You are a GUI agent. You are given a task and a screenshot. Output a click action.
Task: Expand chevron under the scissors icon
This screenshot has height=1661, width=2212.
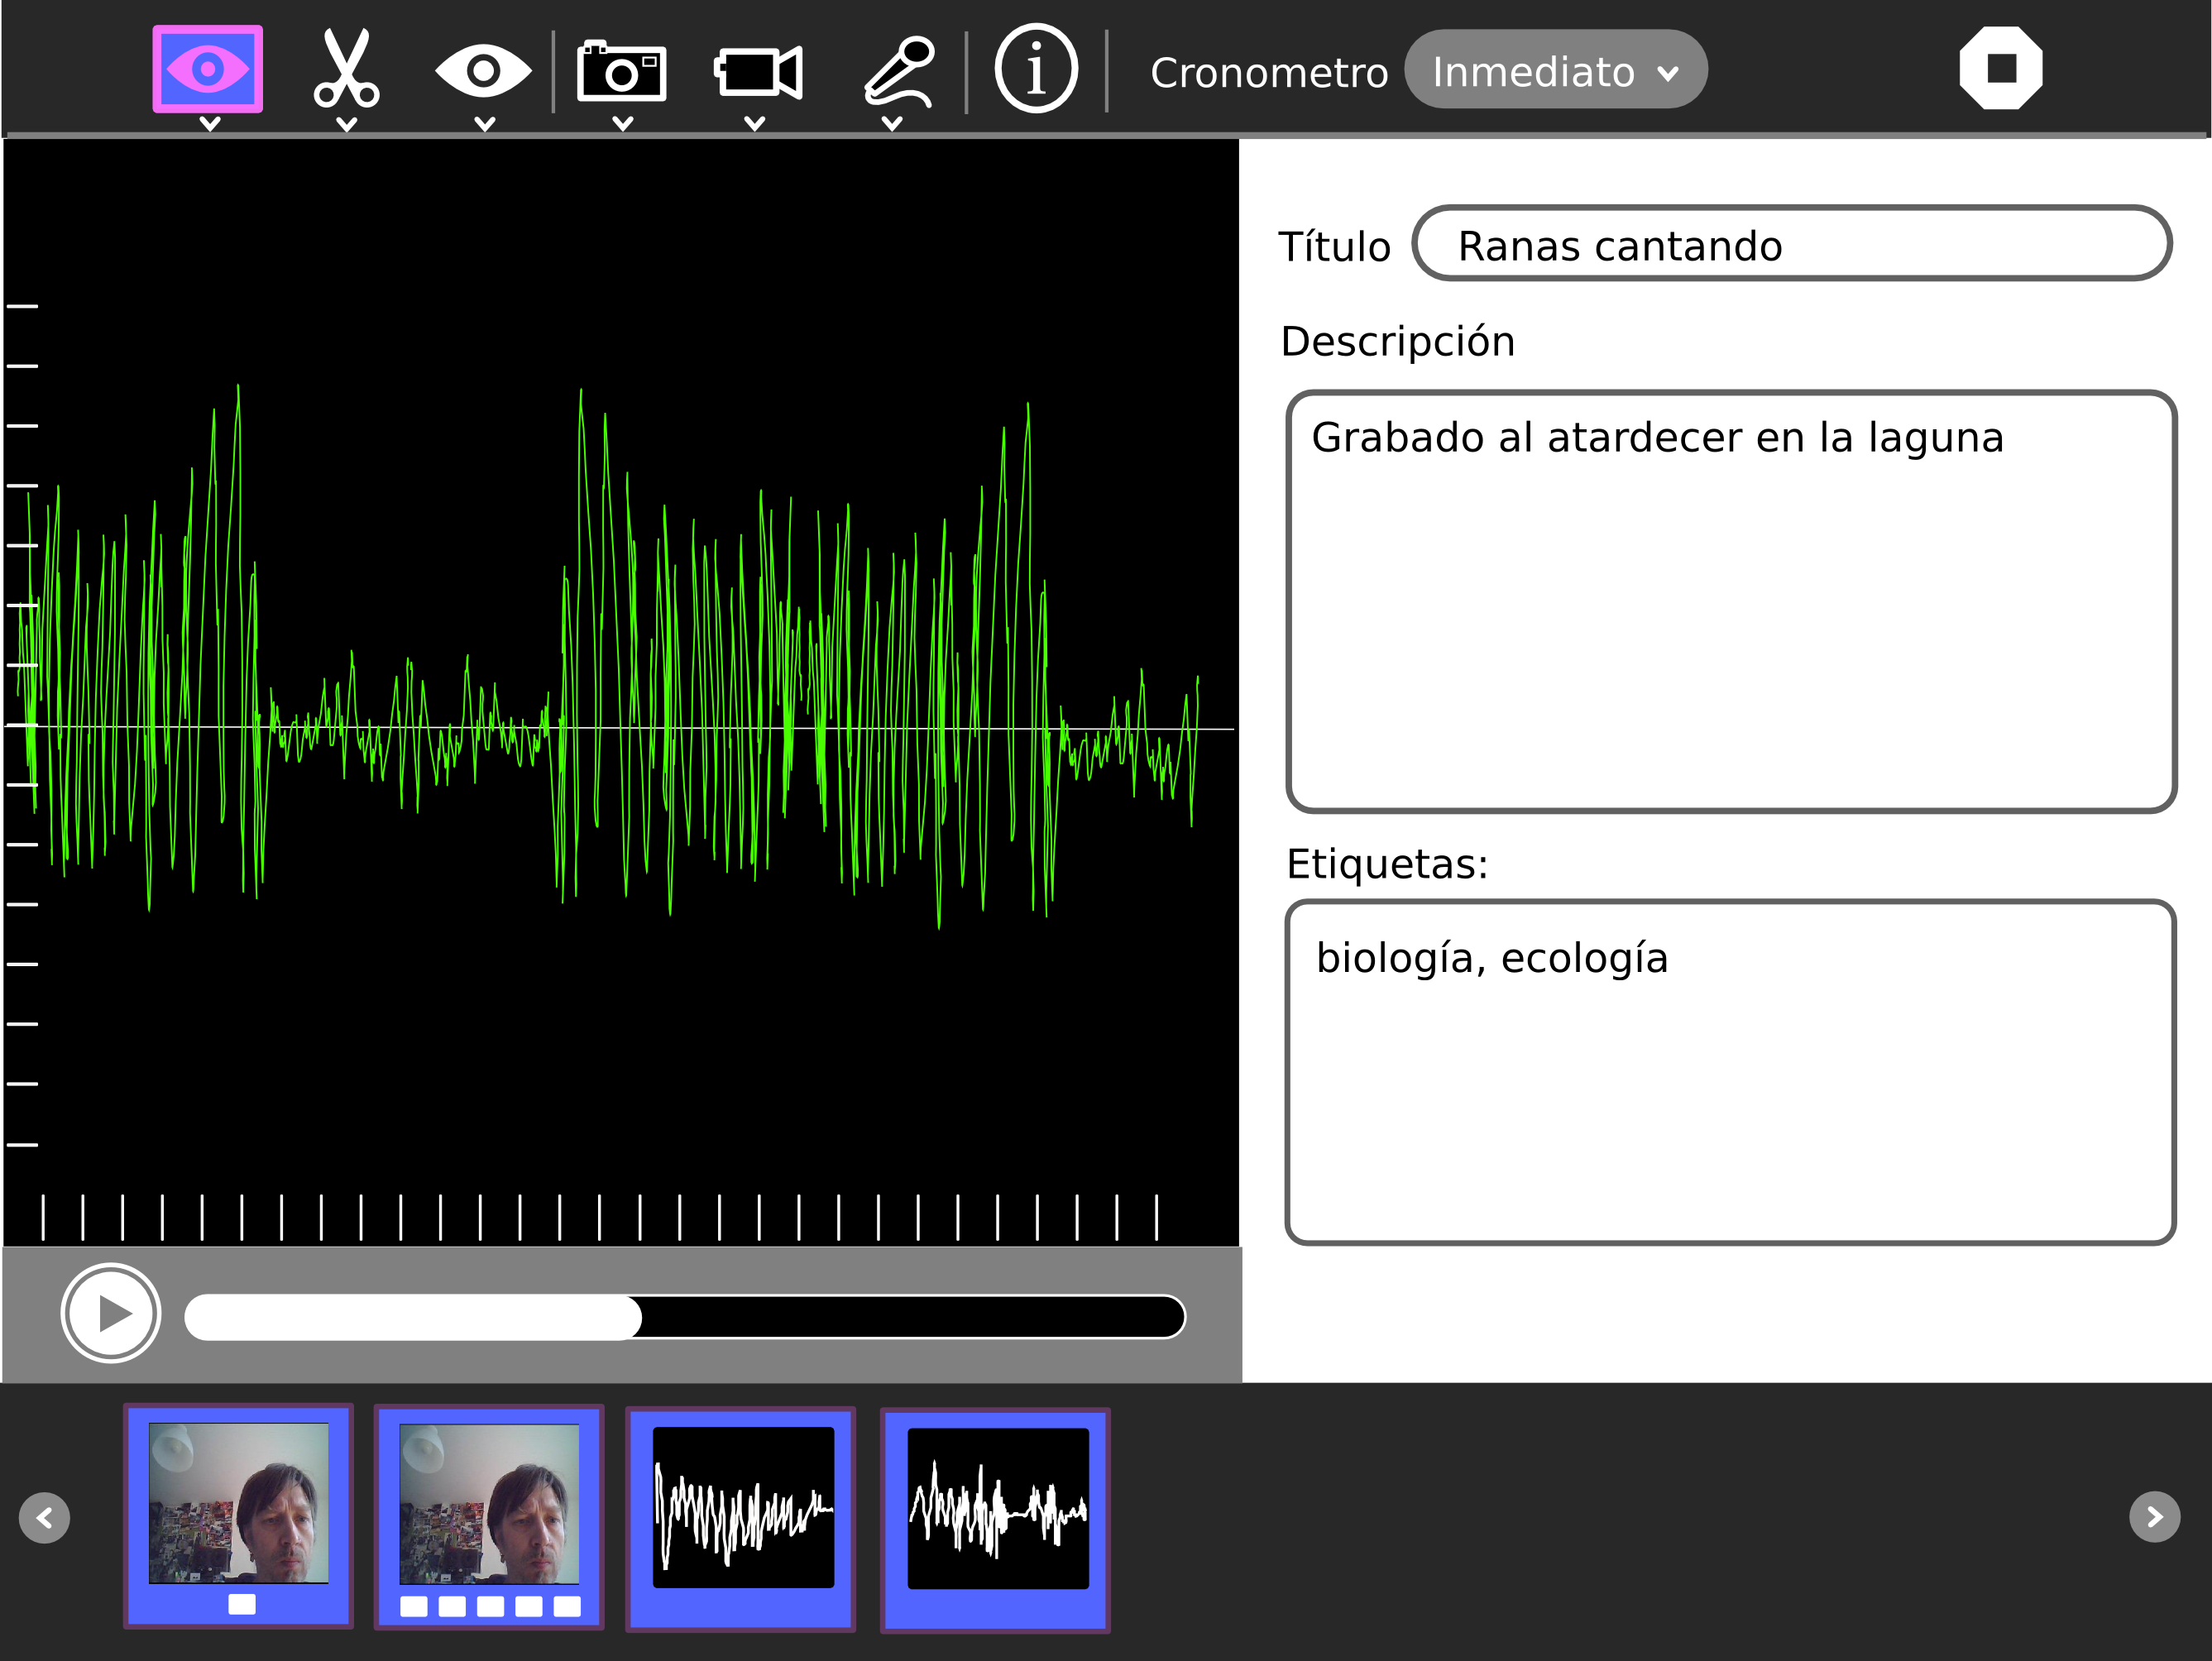(347, 124)
